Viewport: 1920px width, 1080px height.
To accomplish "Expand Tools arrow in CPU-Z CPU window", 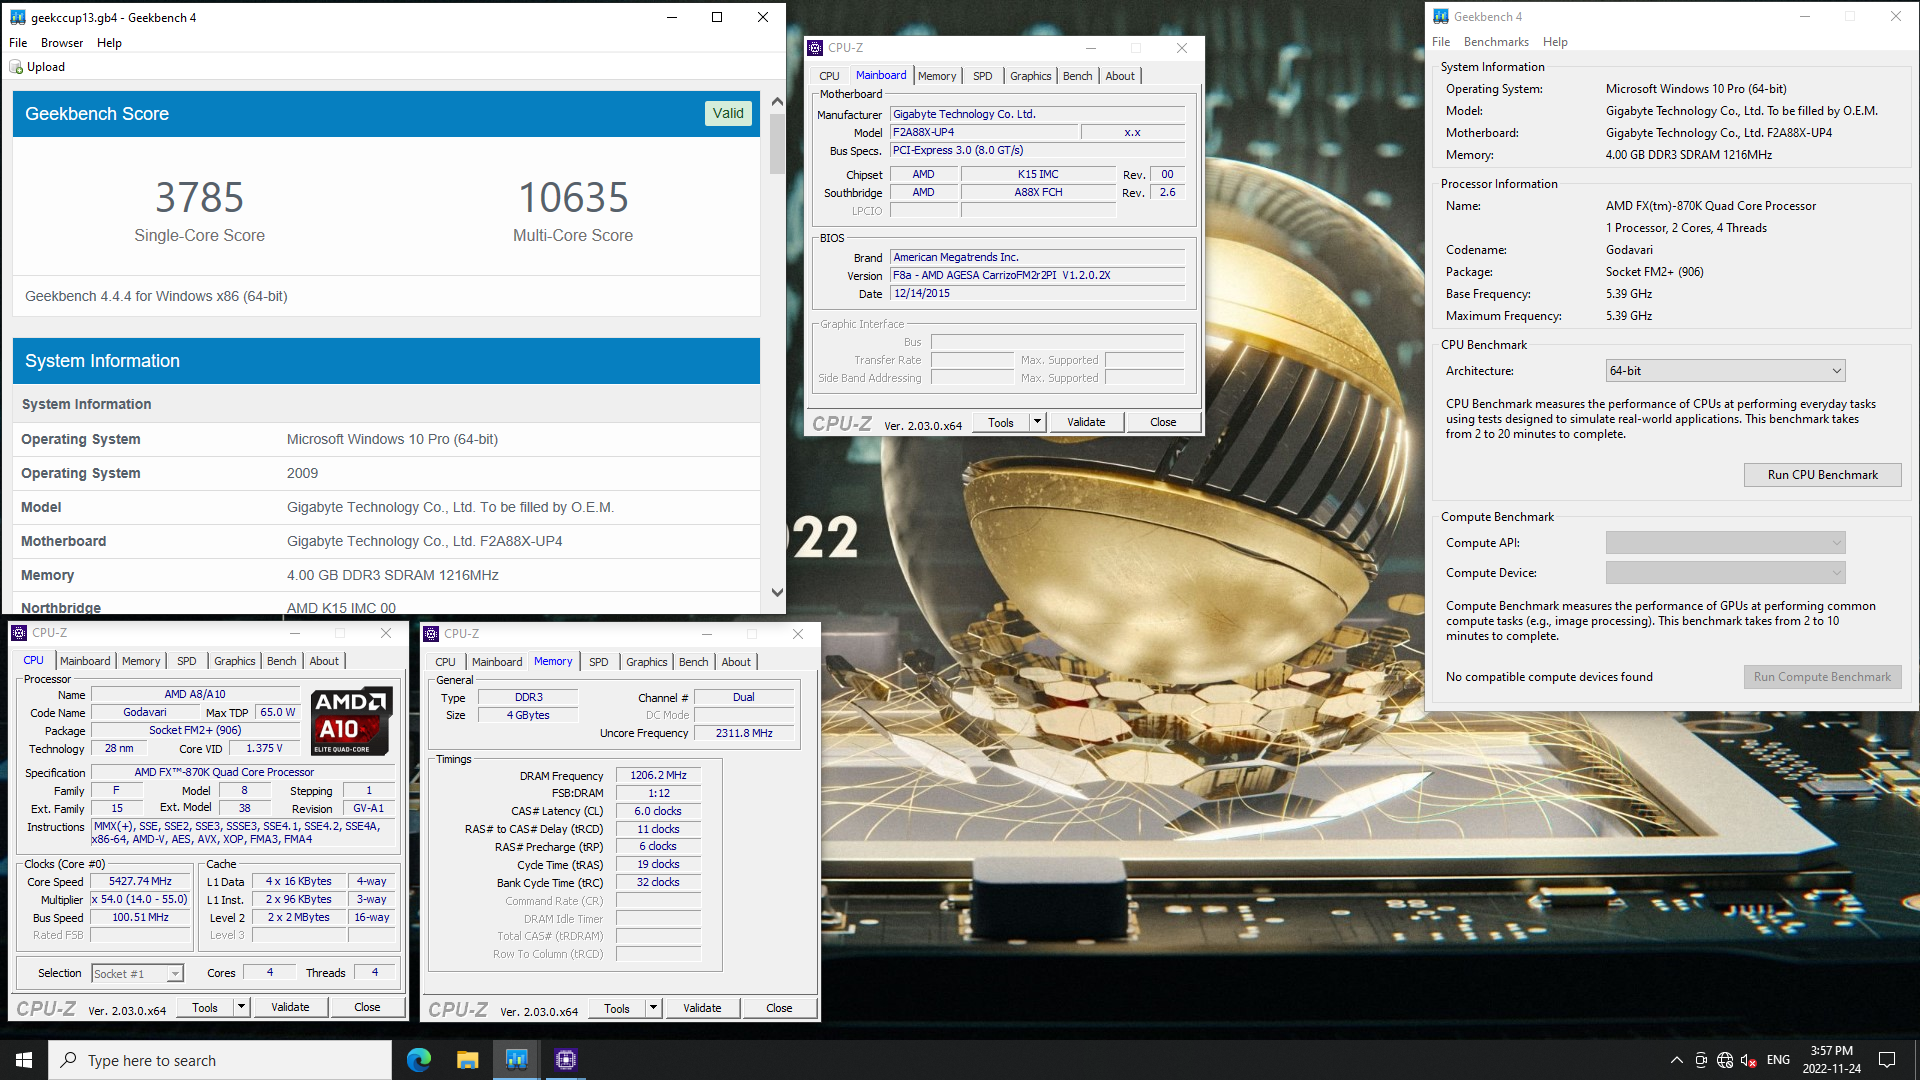I will (241, 1007).
